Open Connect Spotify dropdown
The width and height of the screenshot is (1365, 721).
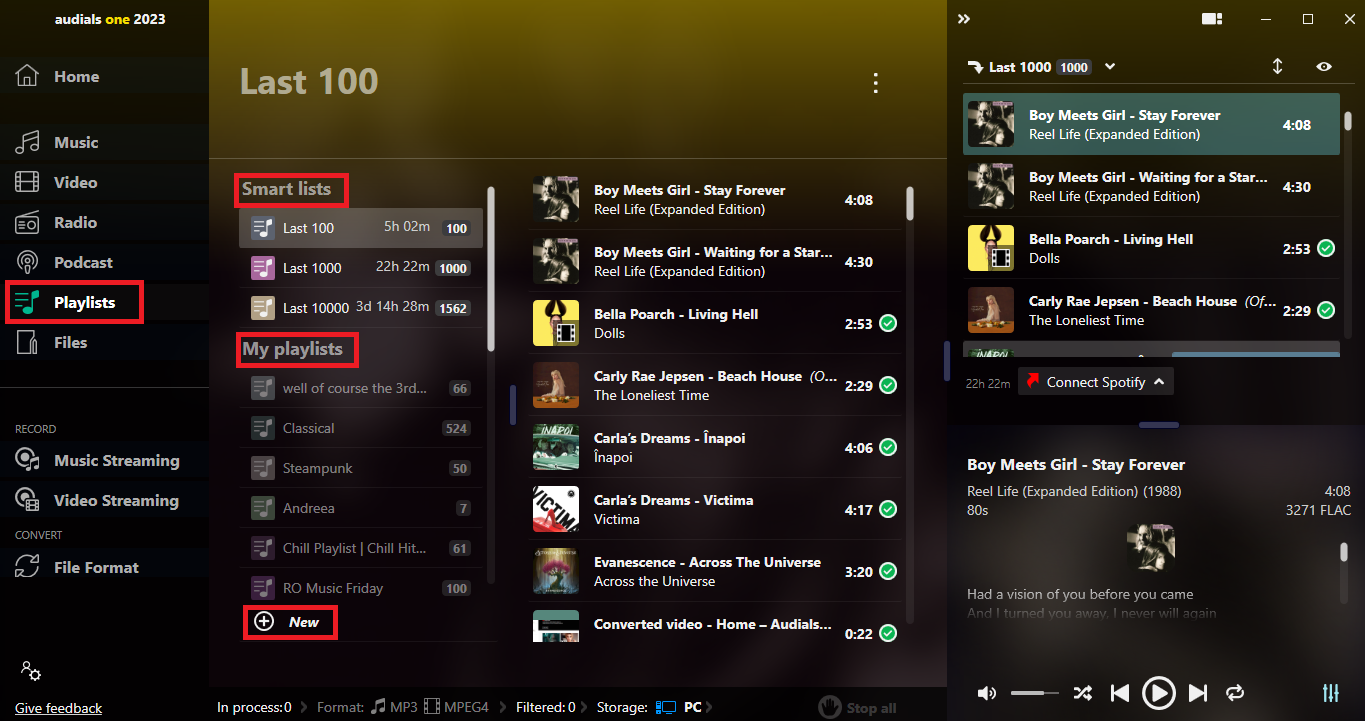[x=1096, y=382]
